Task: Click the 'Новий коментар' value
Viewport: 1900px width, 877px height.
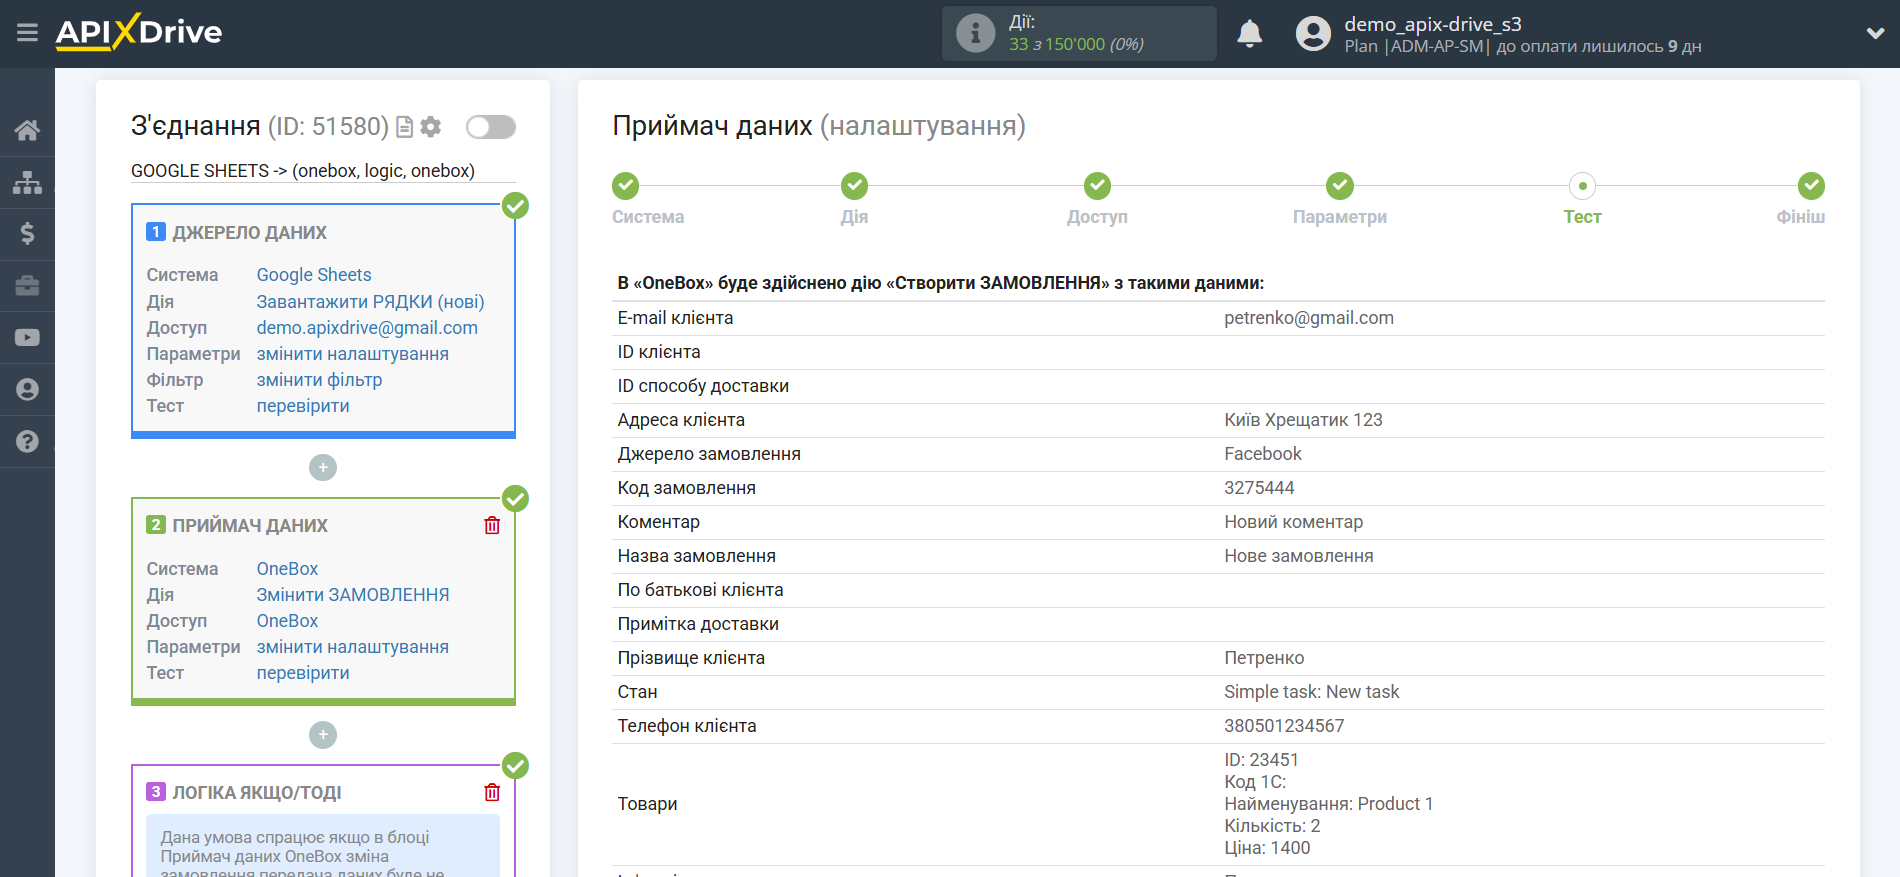Action: pyautogui.click(x=1293, y=522)
